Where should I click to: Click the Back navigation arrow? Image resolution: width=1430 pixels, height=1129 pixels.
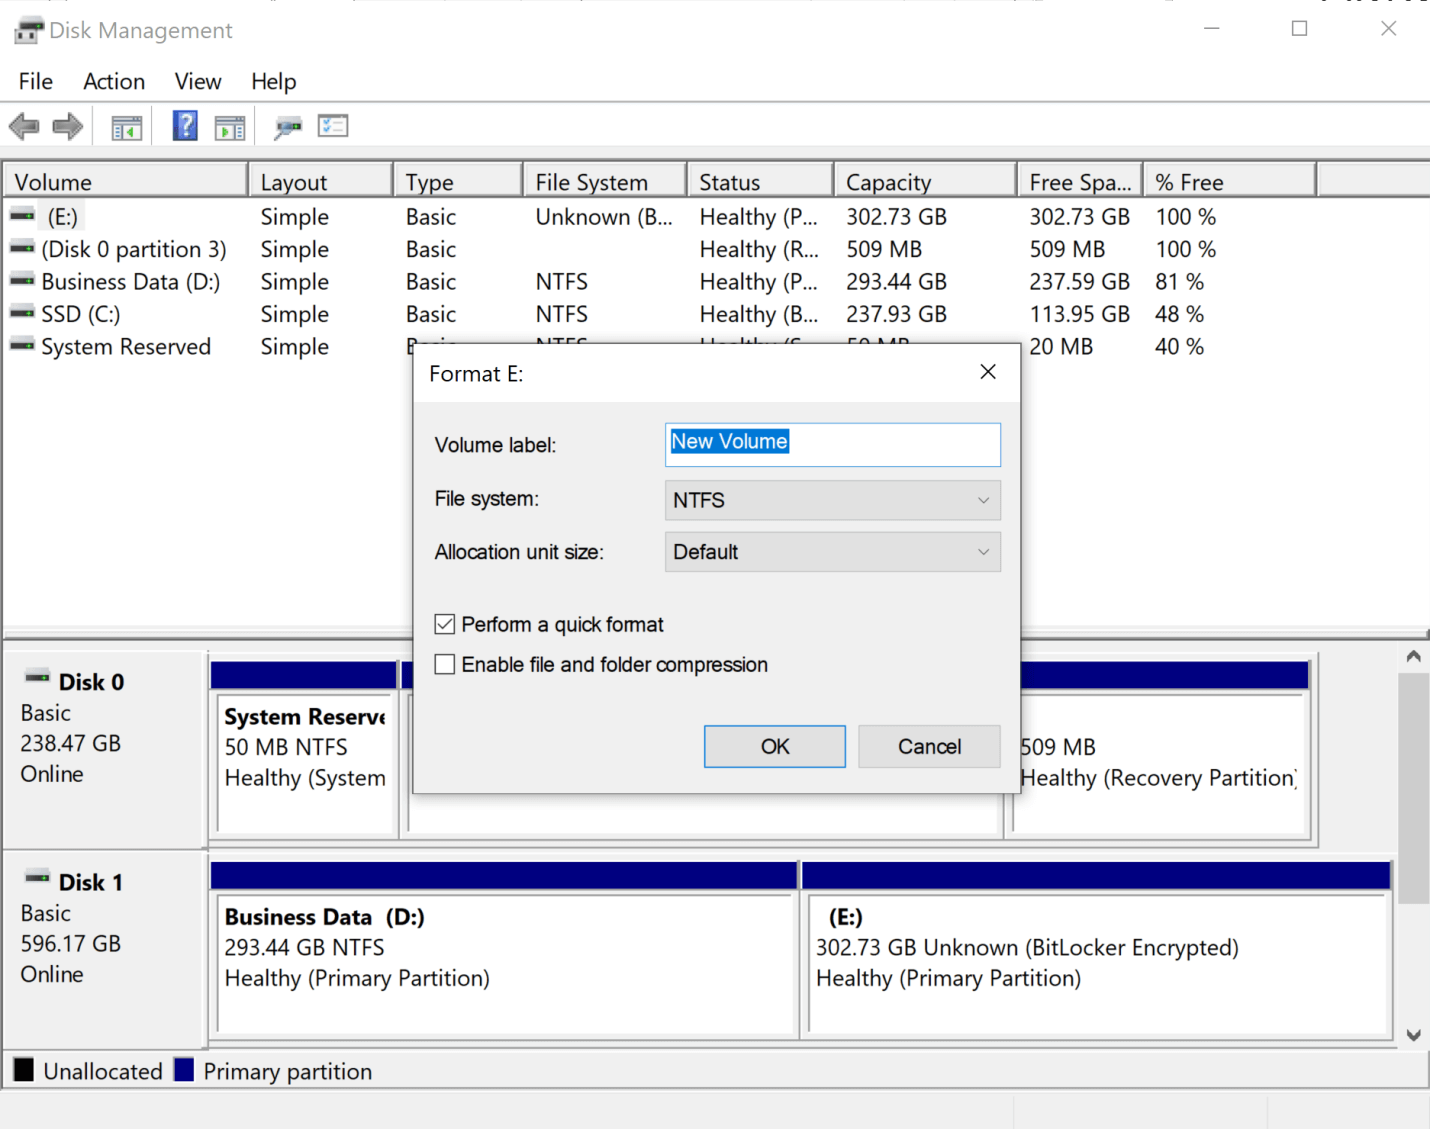[23, 125]
